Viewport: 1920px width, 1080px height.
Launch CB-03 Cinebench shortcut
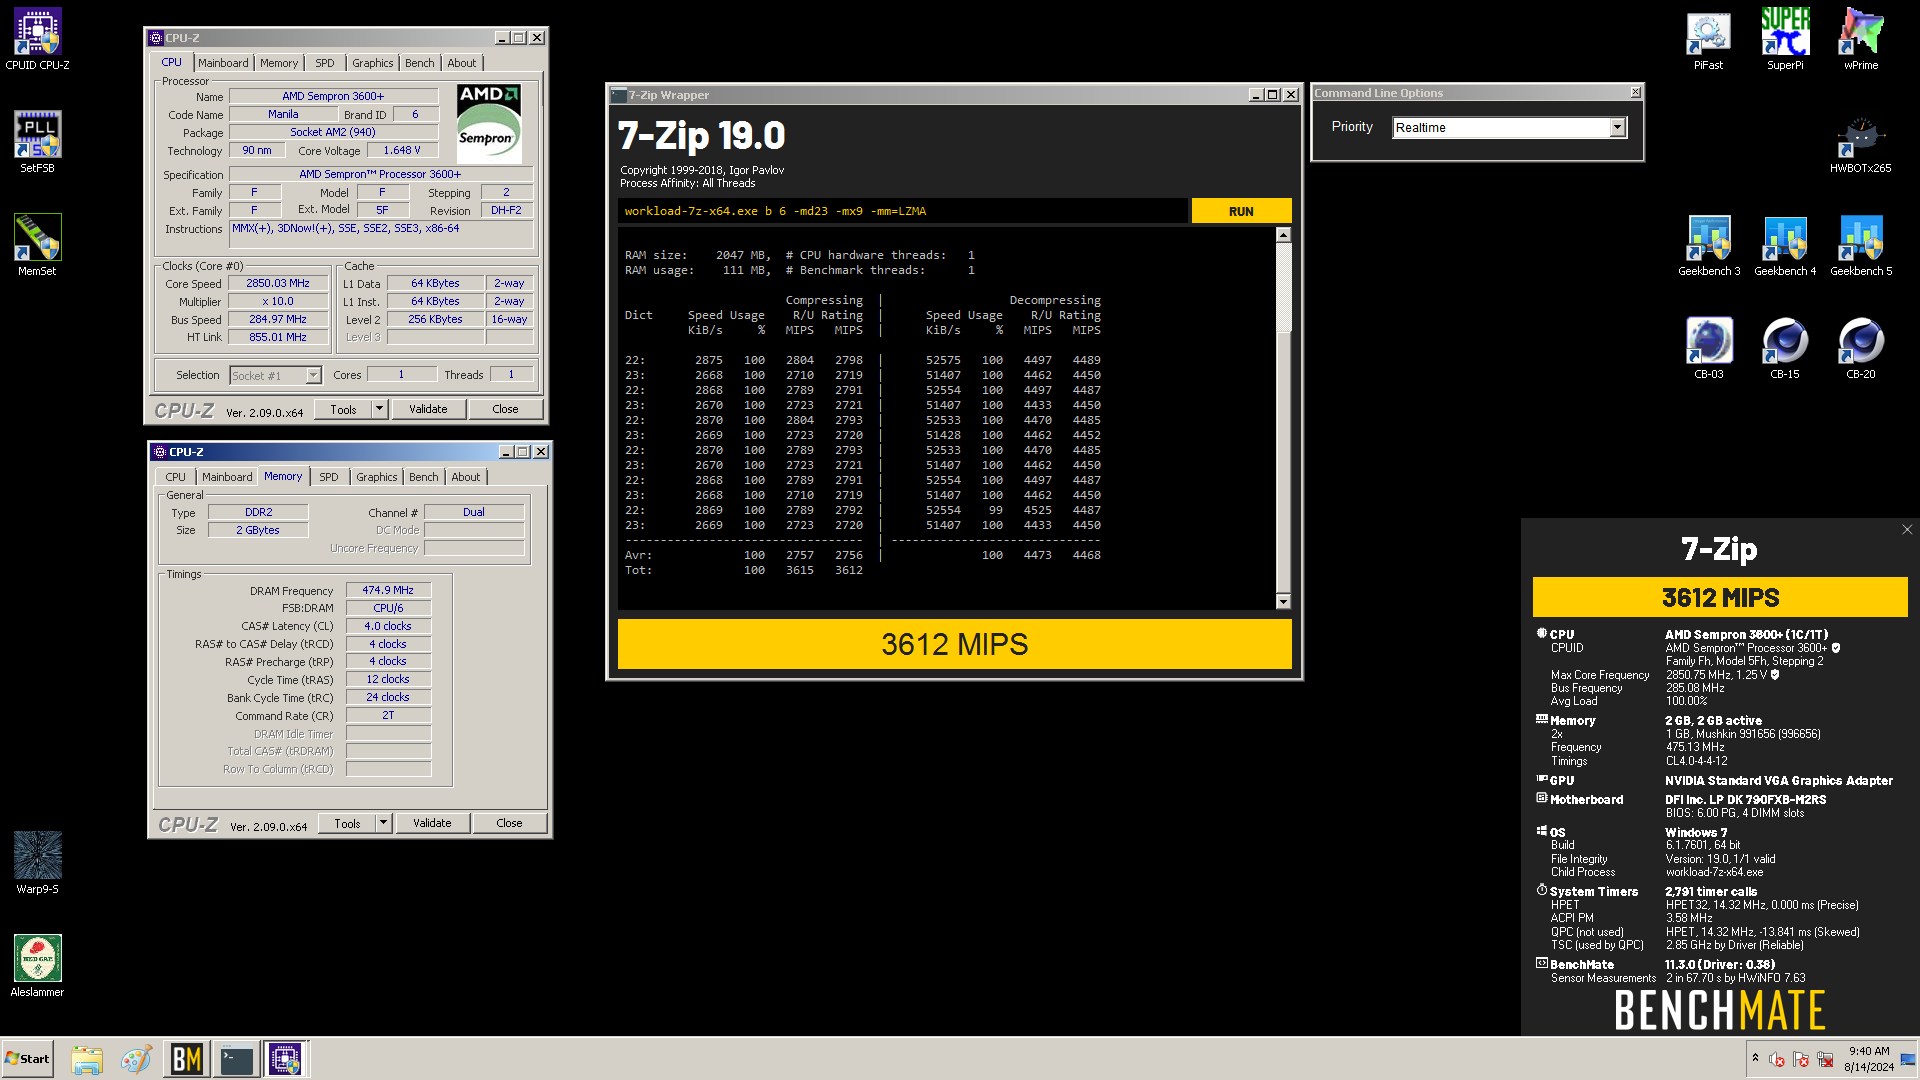point(1709,348)
